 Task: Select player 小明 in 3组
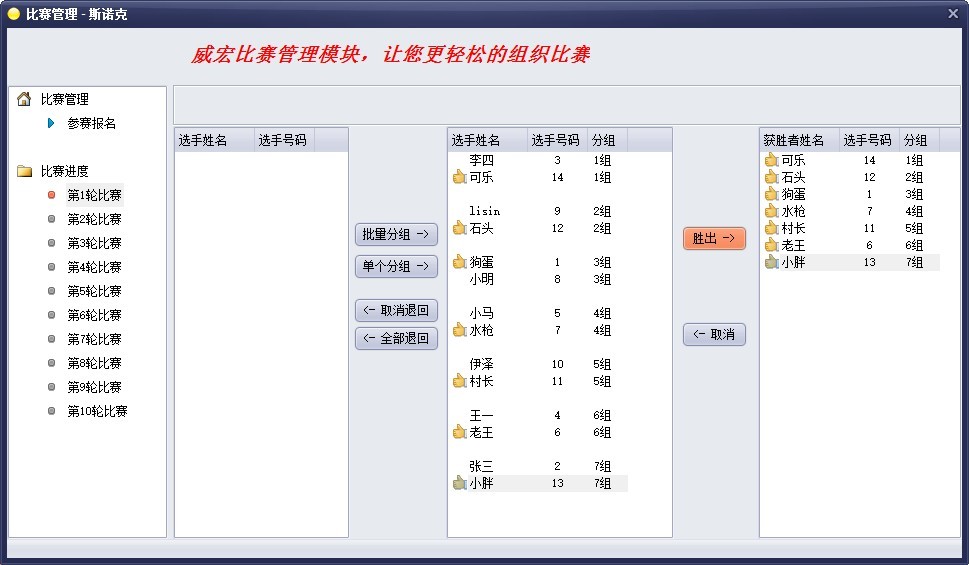[x=481, y=279]
